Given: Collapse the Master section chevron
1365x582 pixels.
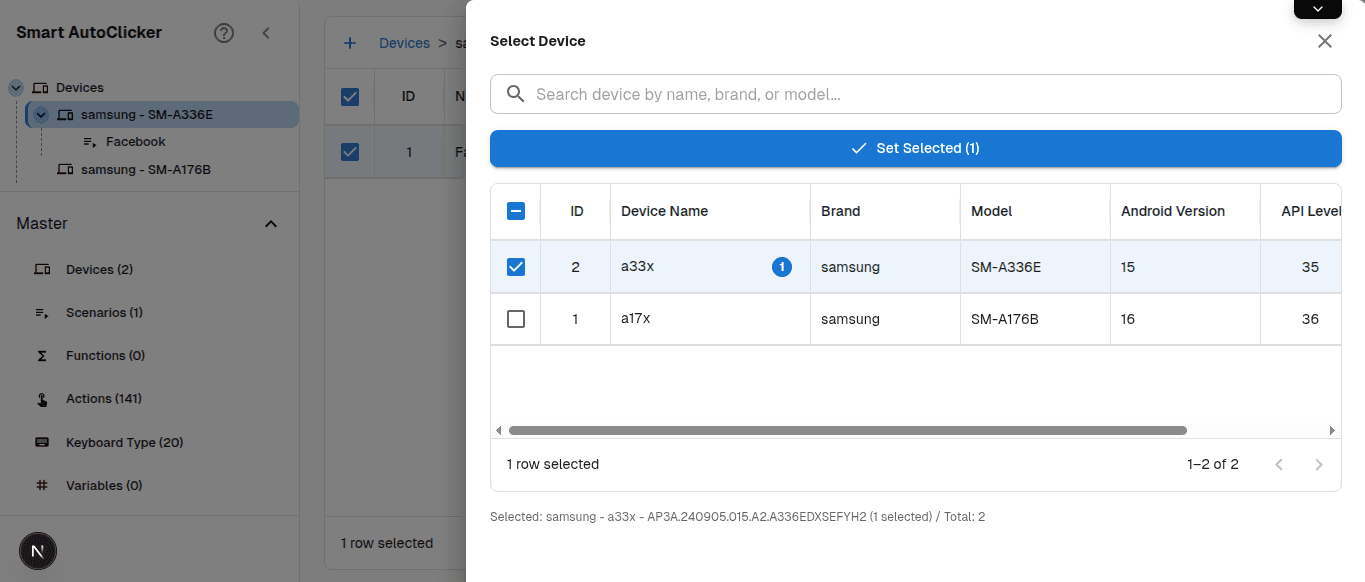Looking at the screenshot, I should click(x=270, y=224).
